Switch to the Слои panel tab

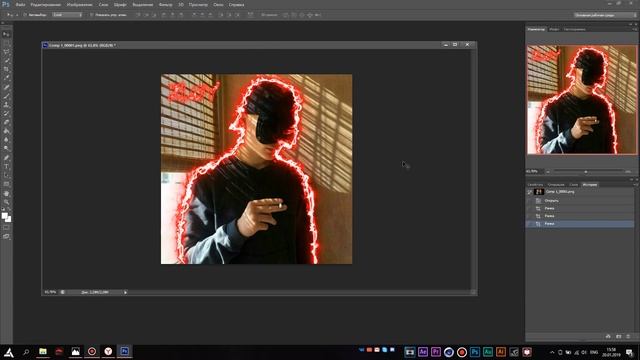pos(574,184)
